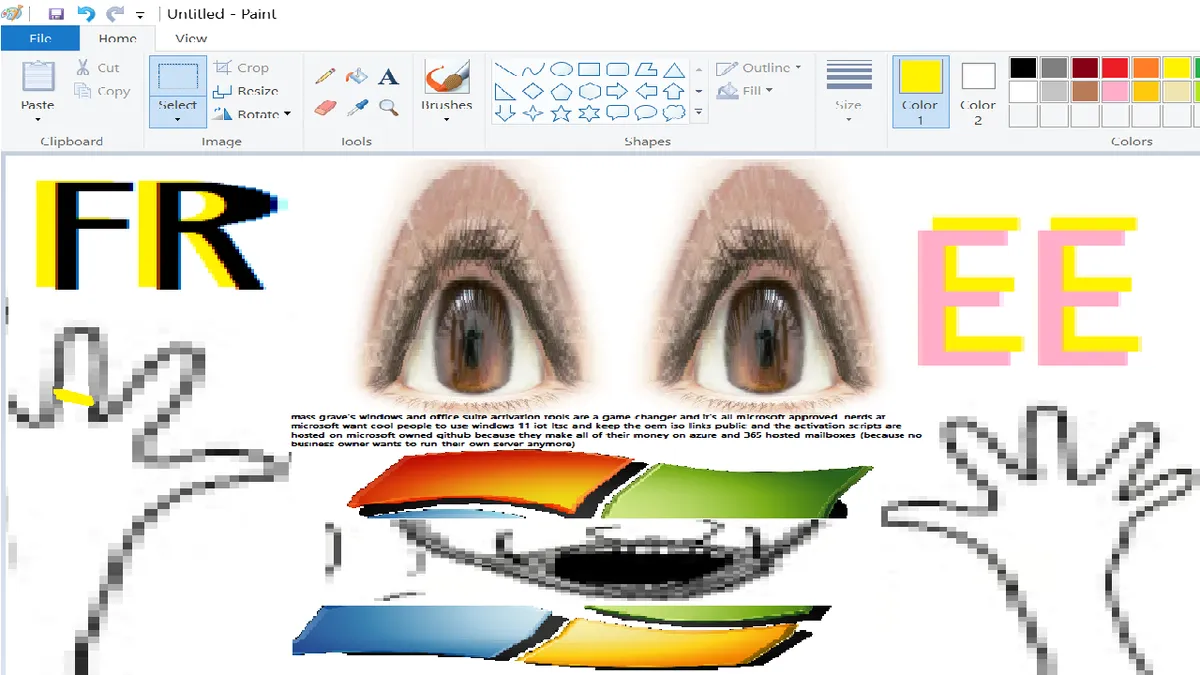This screenshot has width=1200, height=675.
Task: Activate the Color 2 button
Action: [978, 91]
